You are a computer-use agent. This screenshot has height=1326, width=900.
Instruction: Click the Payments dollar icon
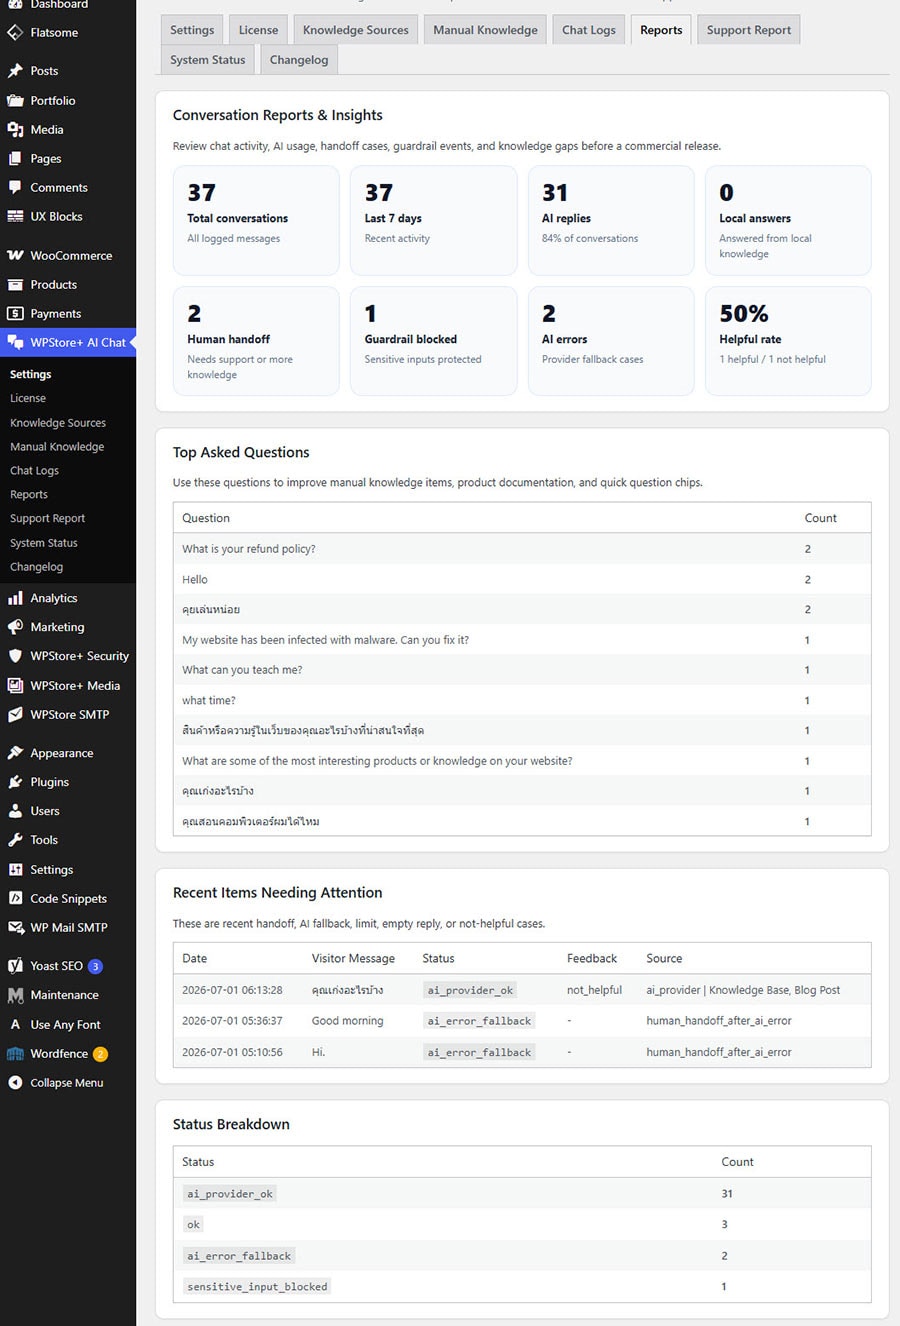(15, 314)
